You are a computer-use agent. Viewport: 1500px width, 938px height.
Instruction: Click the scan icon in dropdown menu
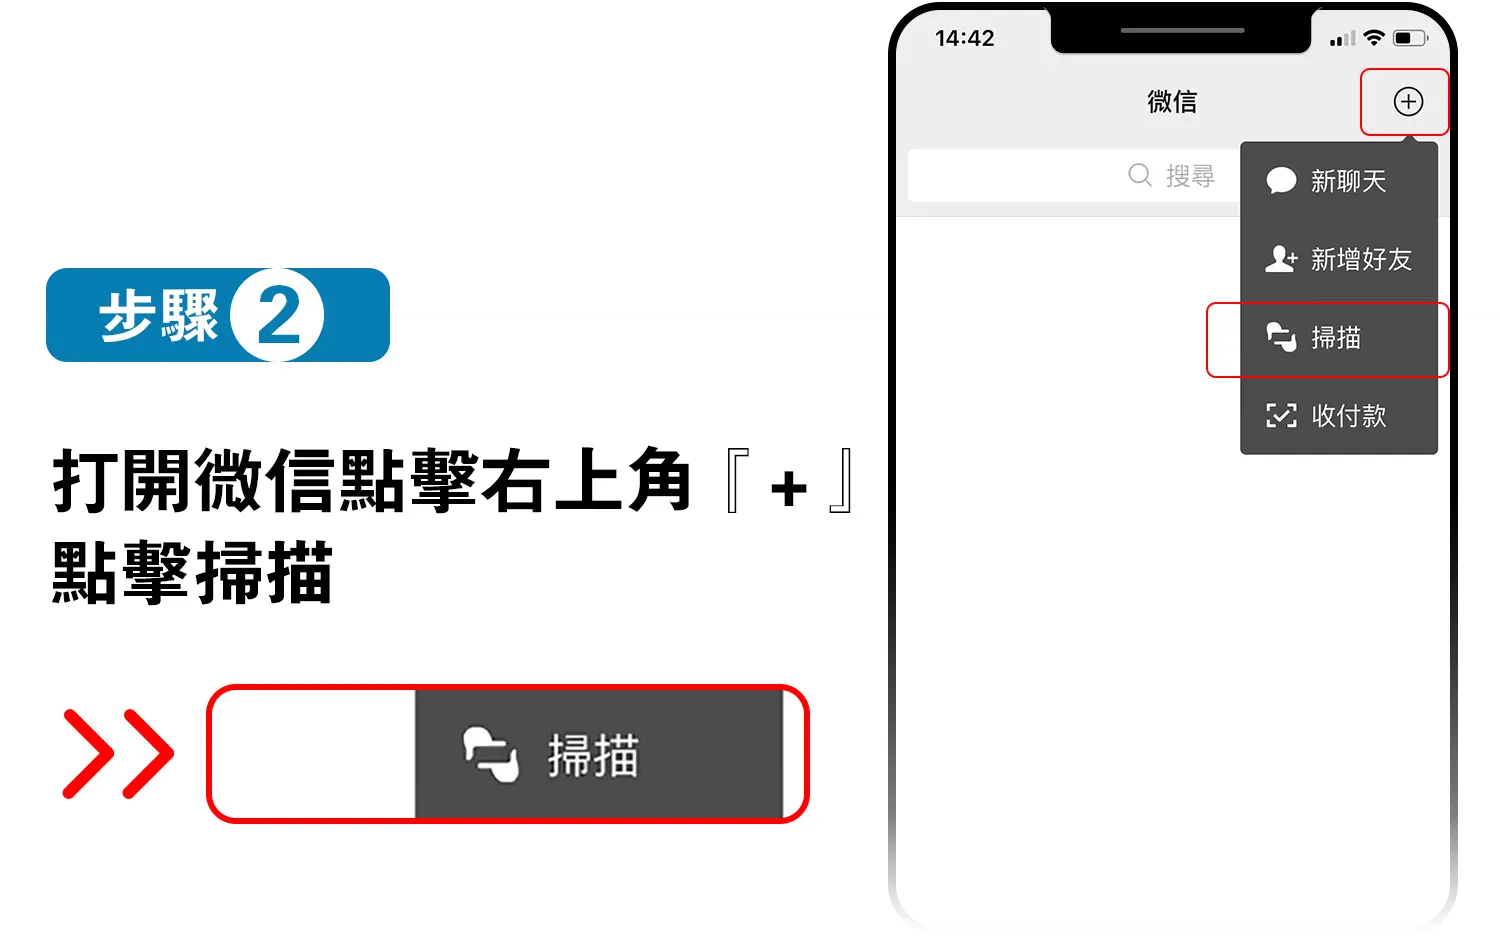tap(1281, 337)
